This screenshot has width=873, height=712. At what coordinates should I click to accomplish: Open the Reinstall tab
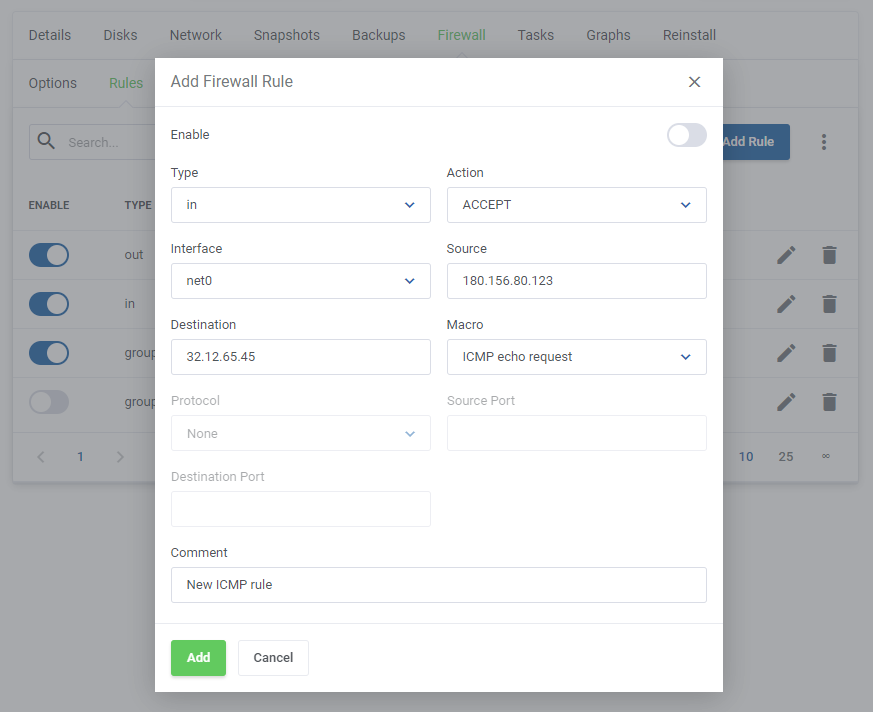[x=689, y=35]
